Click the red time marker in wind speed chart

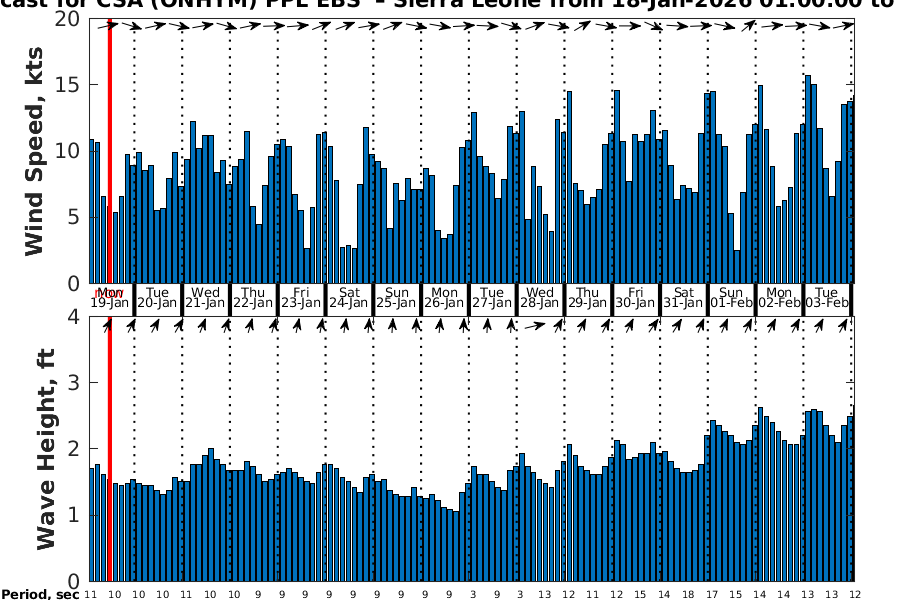click(109, 150)
